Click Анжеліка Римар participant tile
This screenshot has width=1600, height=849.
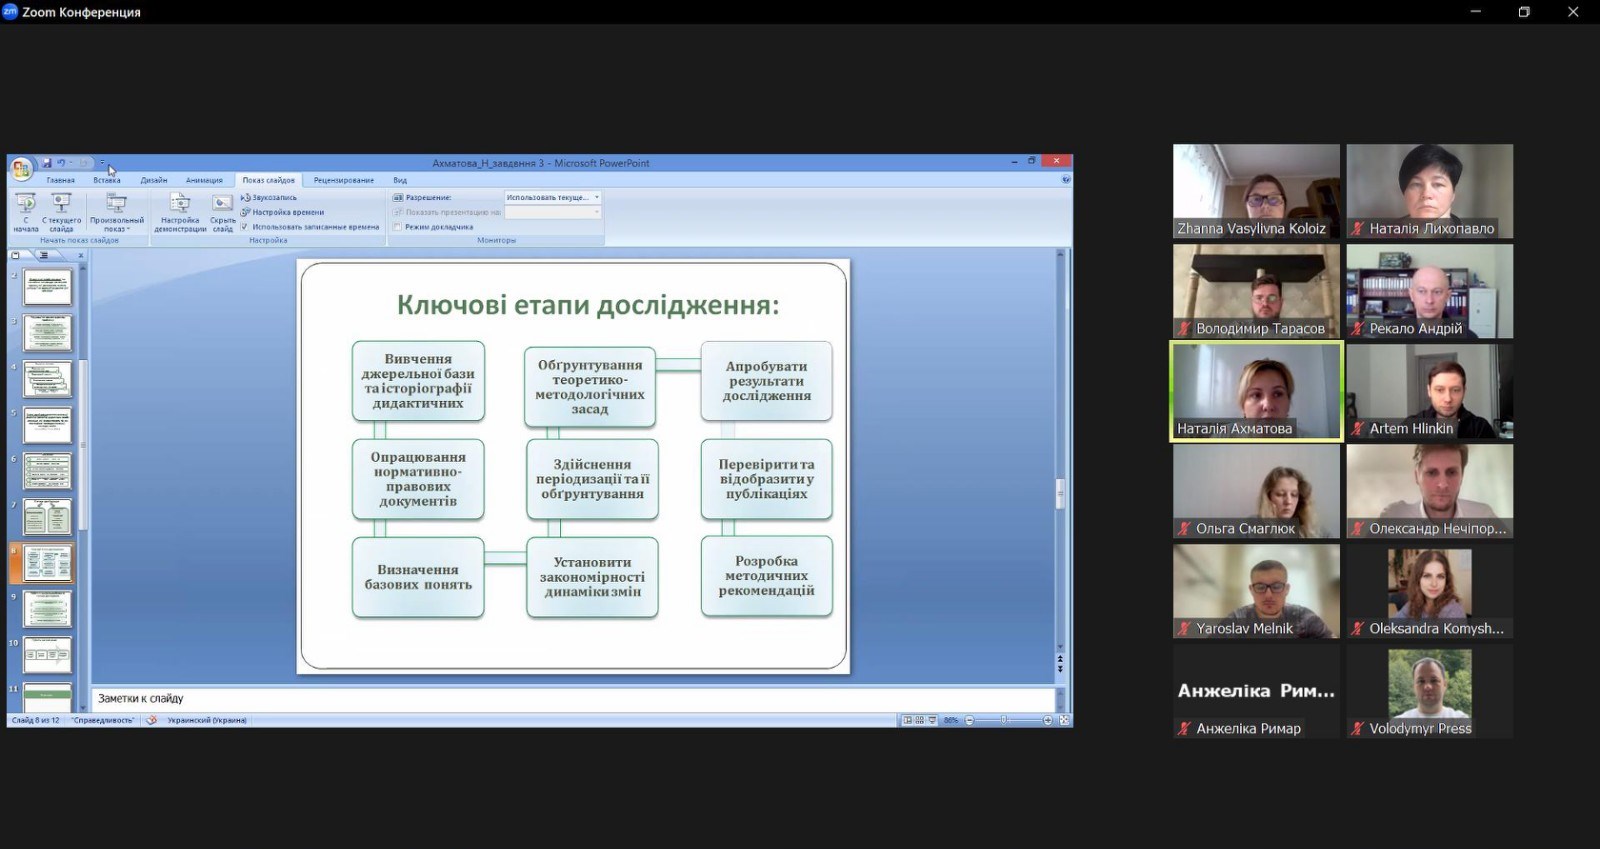tap(1256, 691)
